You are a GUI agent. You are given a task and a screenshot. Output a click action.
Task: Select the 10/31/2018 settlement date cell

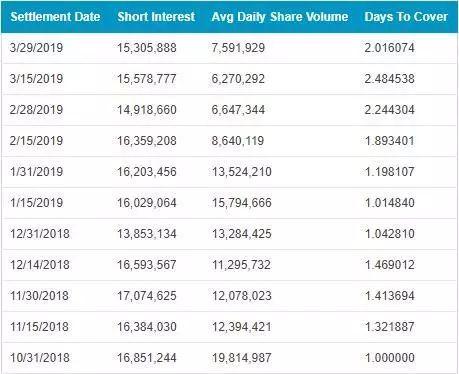pyautogui.click(x=40, y=358)
